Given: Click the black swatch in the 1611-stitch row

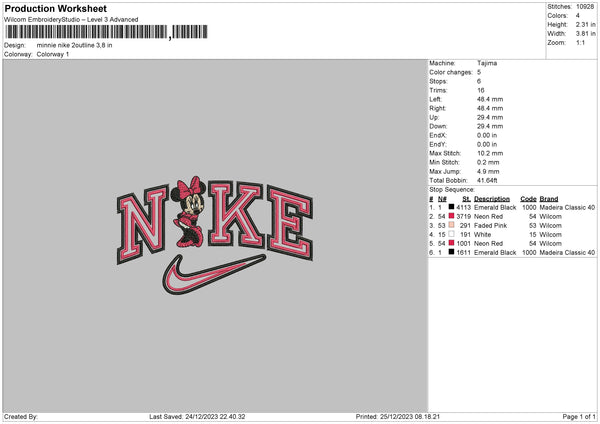Looking at the screenshot, I should (451, 252).
